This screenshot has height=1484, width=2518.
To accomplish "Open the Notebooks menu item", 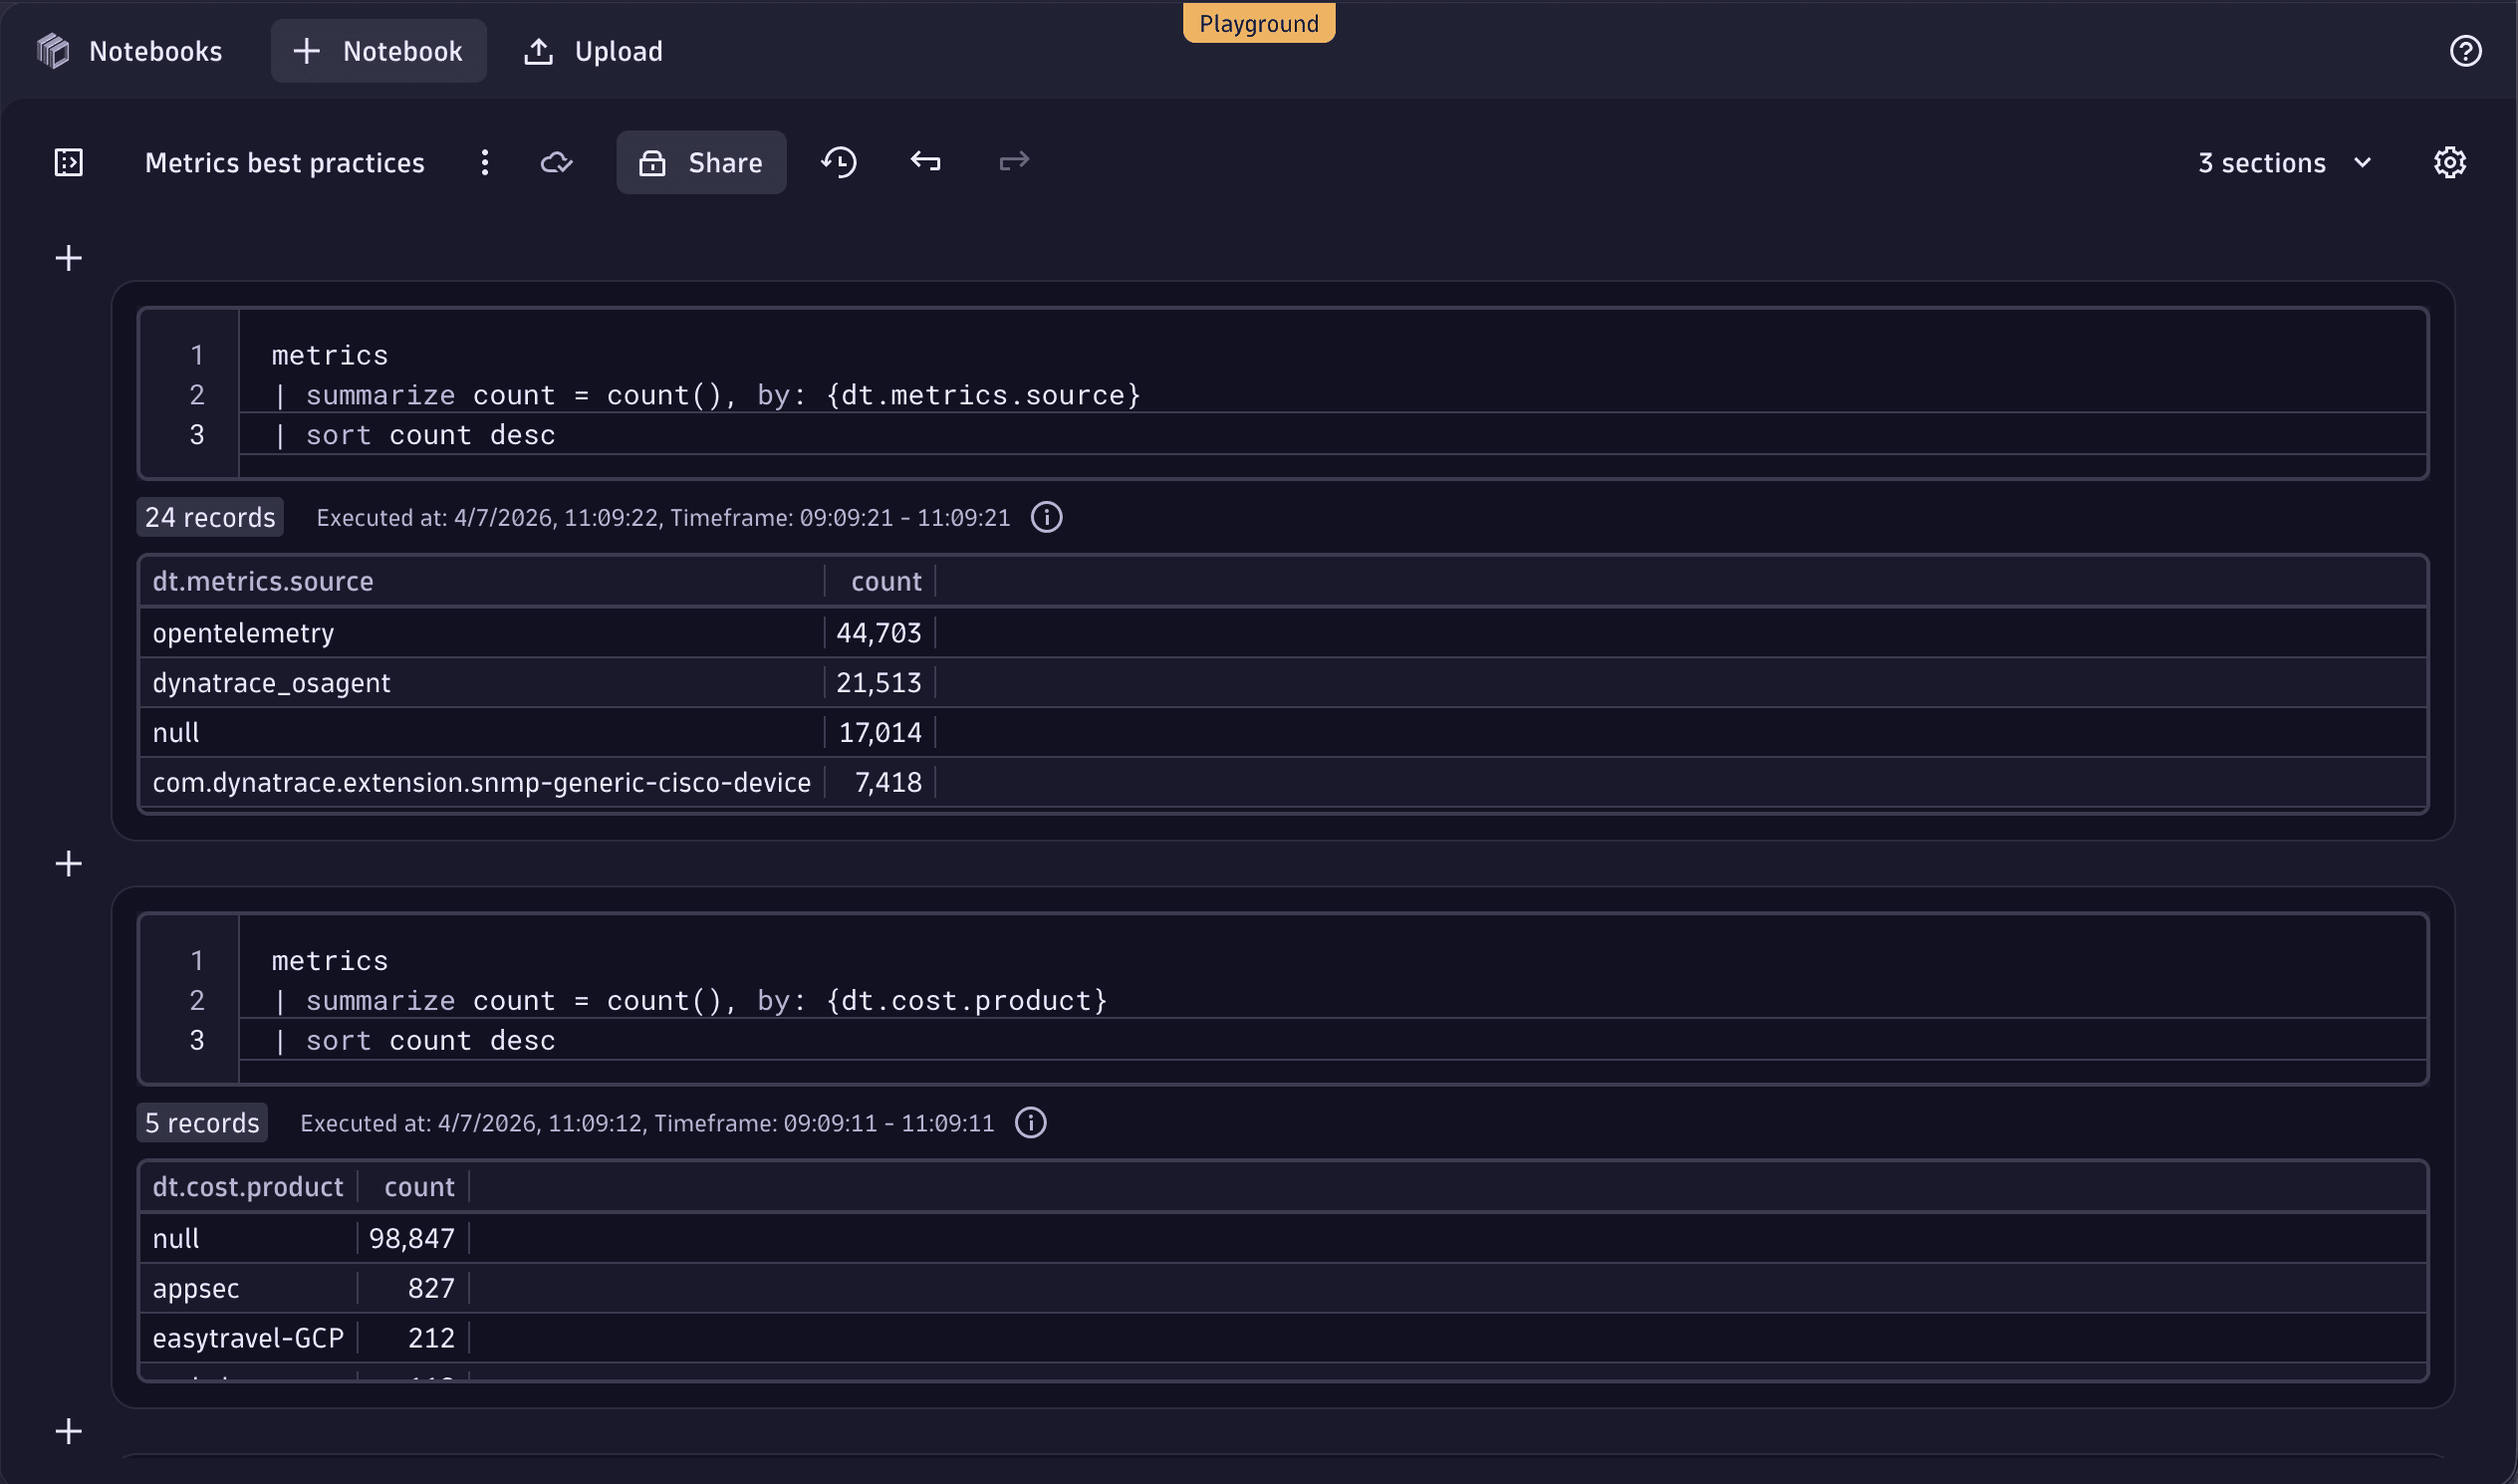I will 156,50.
